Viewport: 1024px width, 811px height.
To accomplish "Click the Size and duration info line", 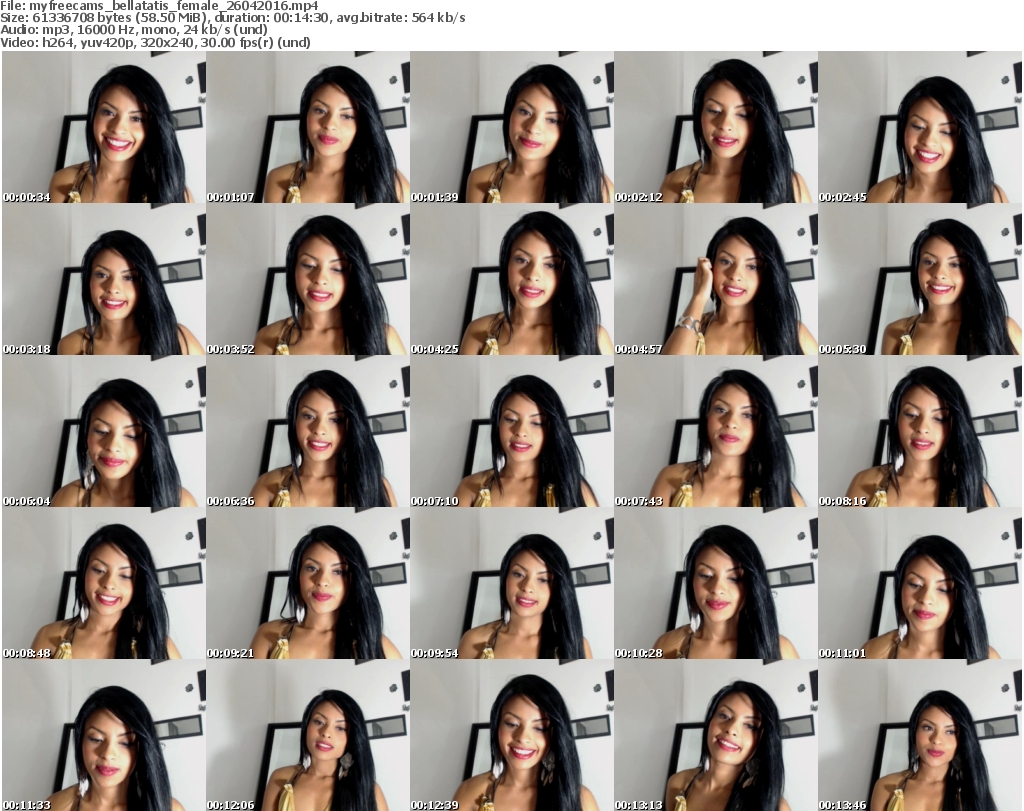I will [232, 18].
